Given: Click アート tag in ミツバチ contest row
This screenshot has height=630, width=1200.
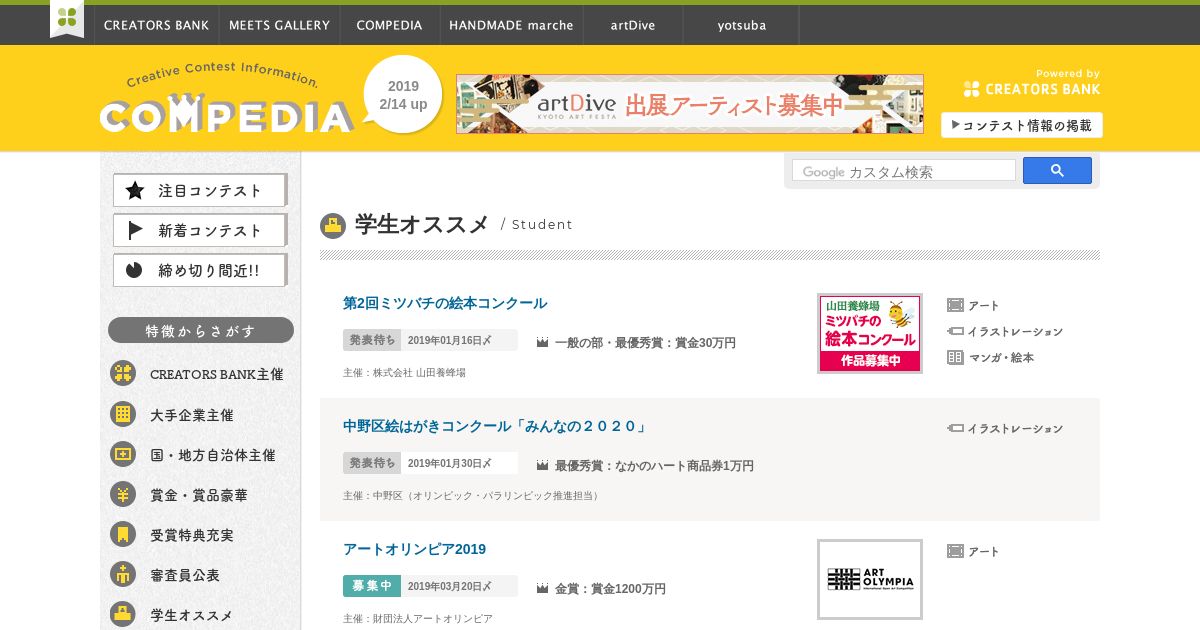Looking at the screenshot, I should [x=973, y=305].
